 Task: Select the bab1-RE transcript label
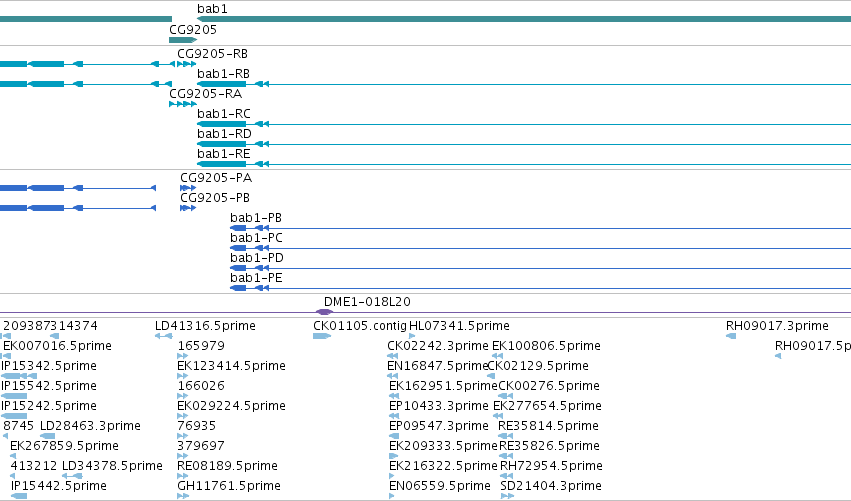pos(224,154)
